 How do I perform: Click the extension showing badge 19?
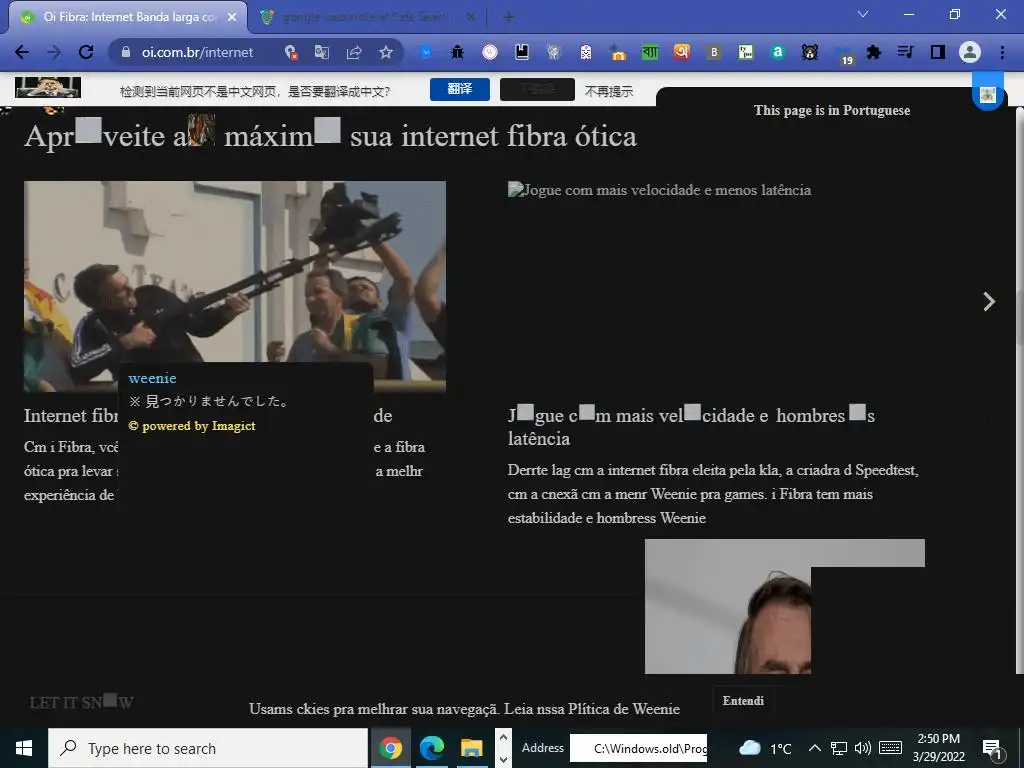[x=843, y=54]
